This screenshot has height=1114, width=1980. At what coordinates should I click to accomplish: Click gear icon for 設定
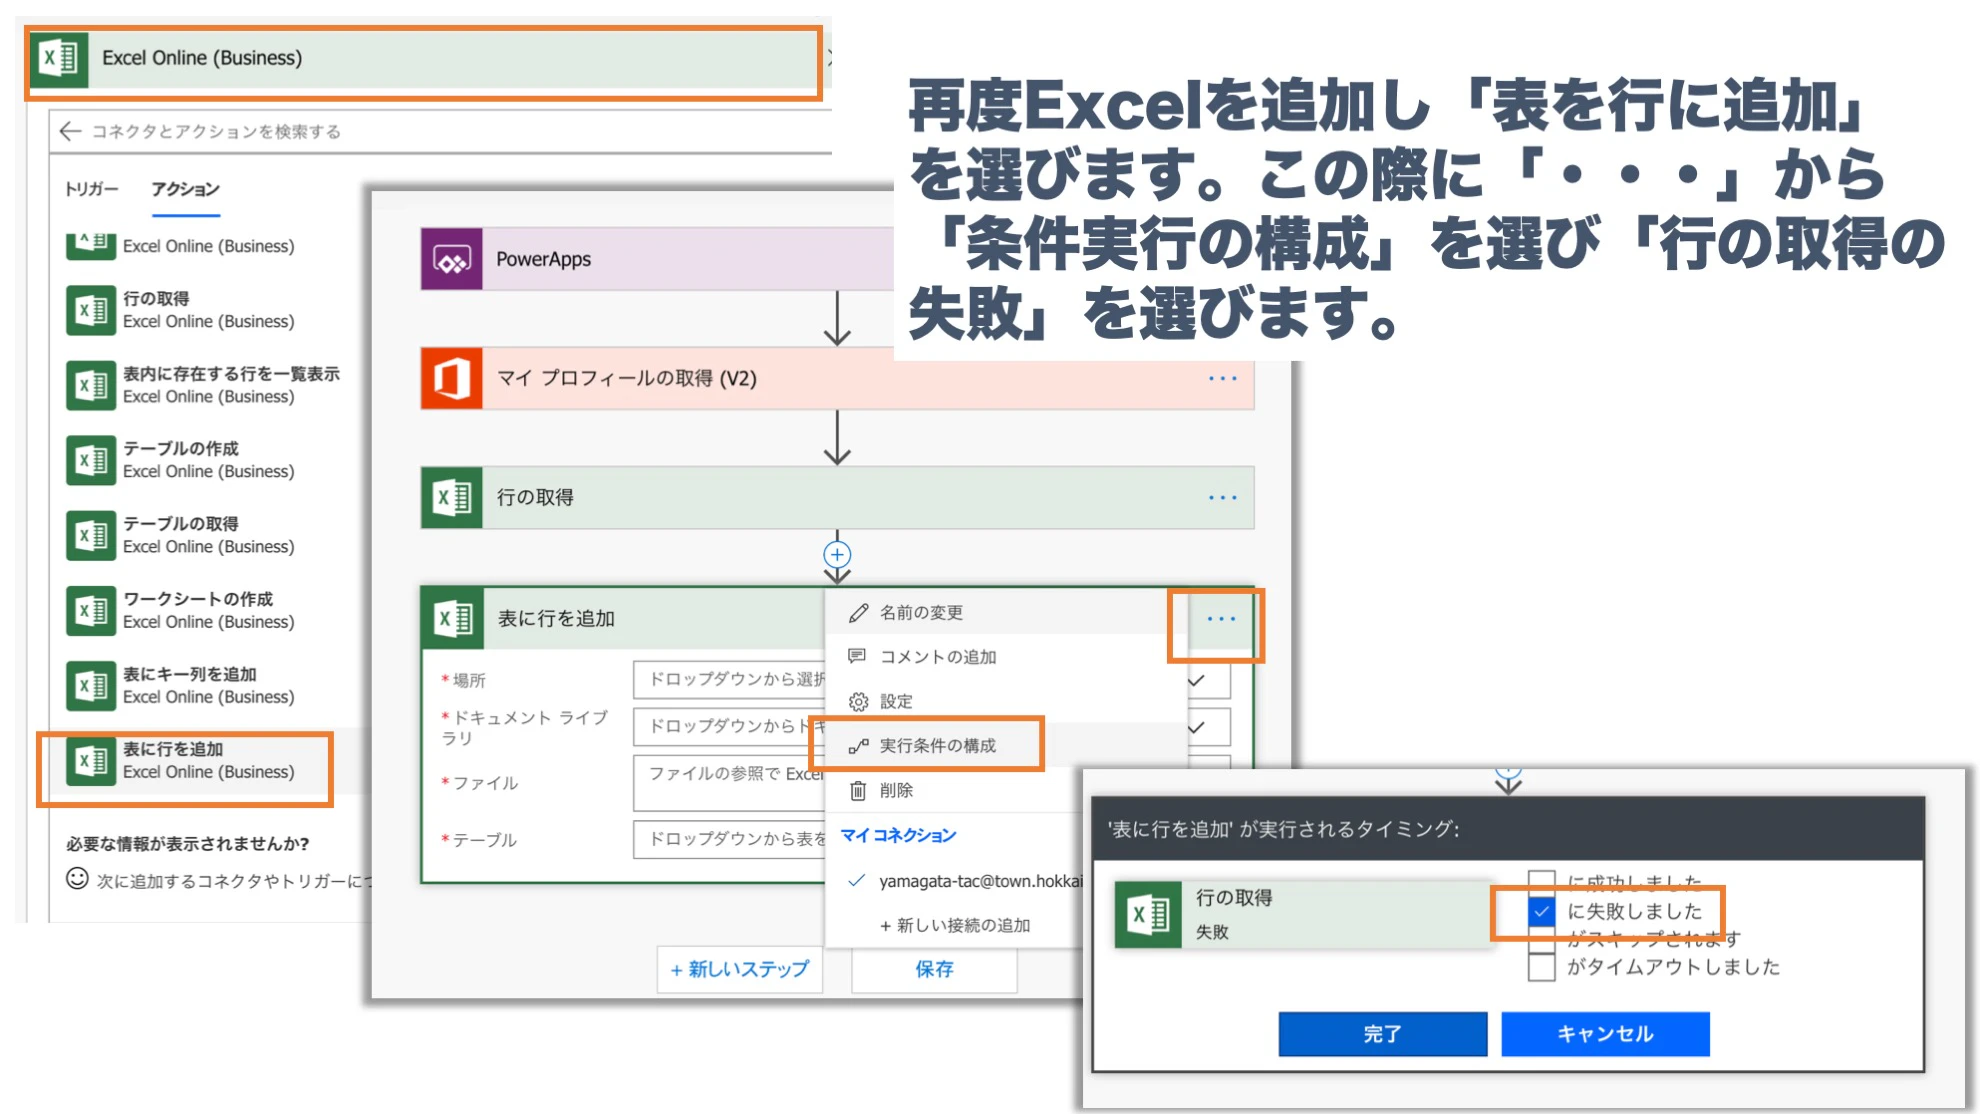click(x=858, y=702)
